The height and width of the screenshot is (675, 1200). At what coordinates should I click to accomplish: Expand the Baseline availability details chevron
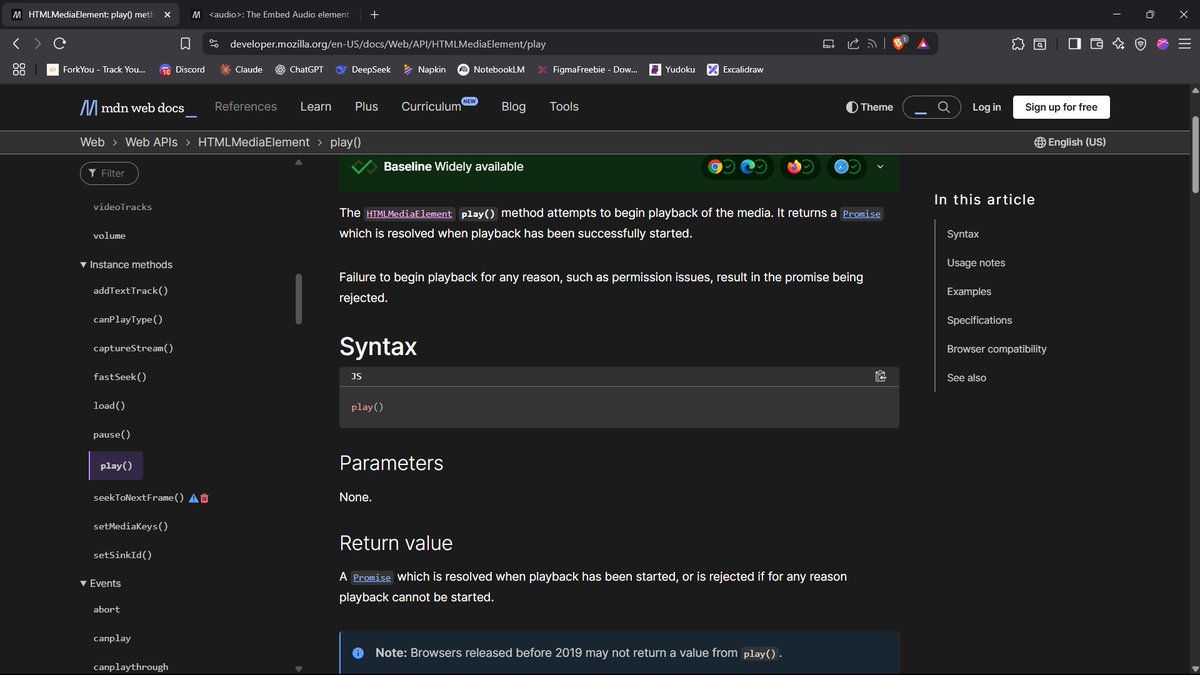(x=880, y=167)
